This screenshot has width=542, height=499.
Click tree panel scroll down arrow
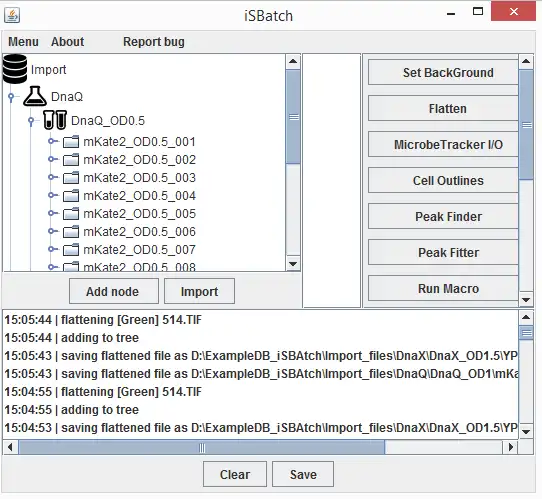click(x=293, y=264)
